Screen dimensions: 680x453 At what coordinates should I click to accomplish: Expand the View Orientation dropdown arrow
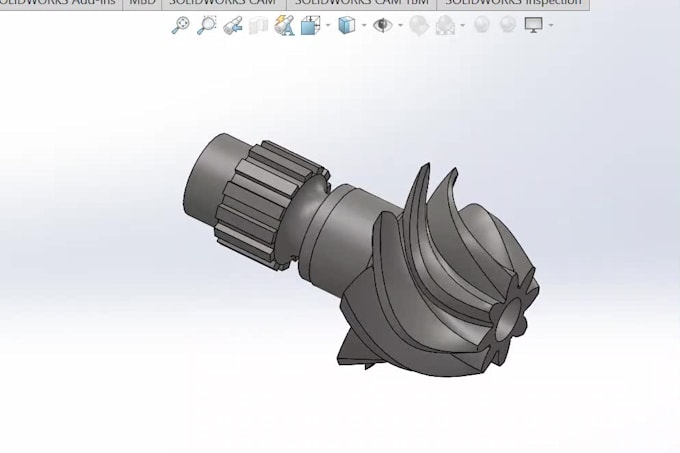(328, 25)
